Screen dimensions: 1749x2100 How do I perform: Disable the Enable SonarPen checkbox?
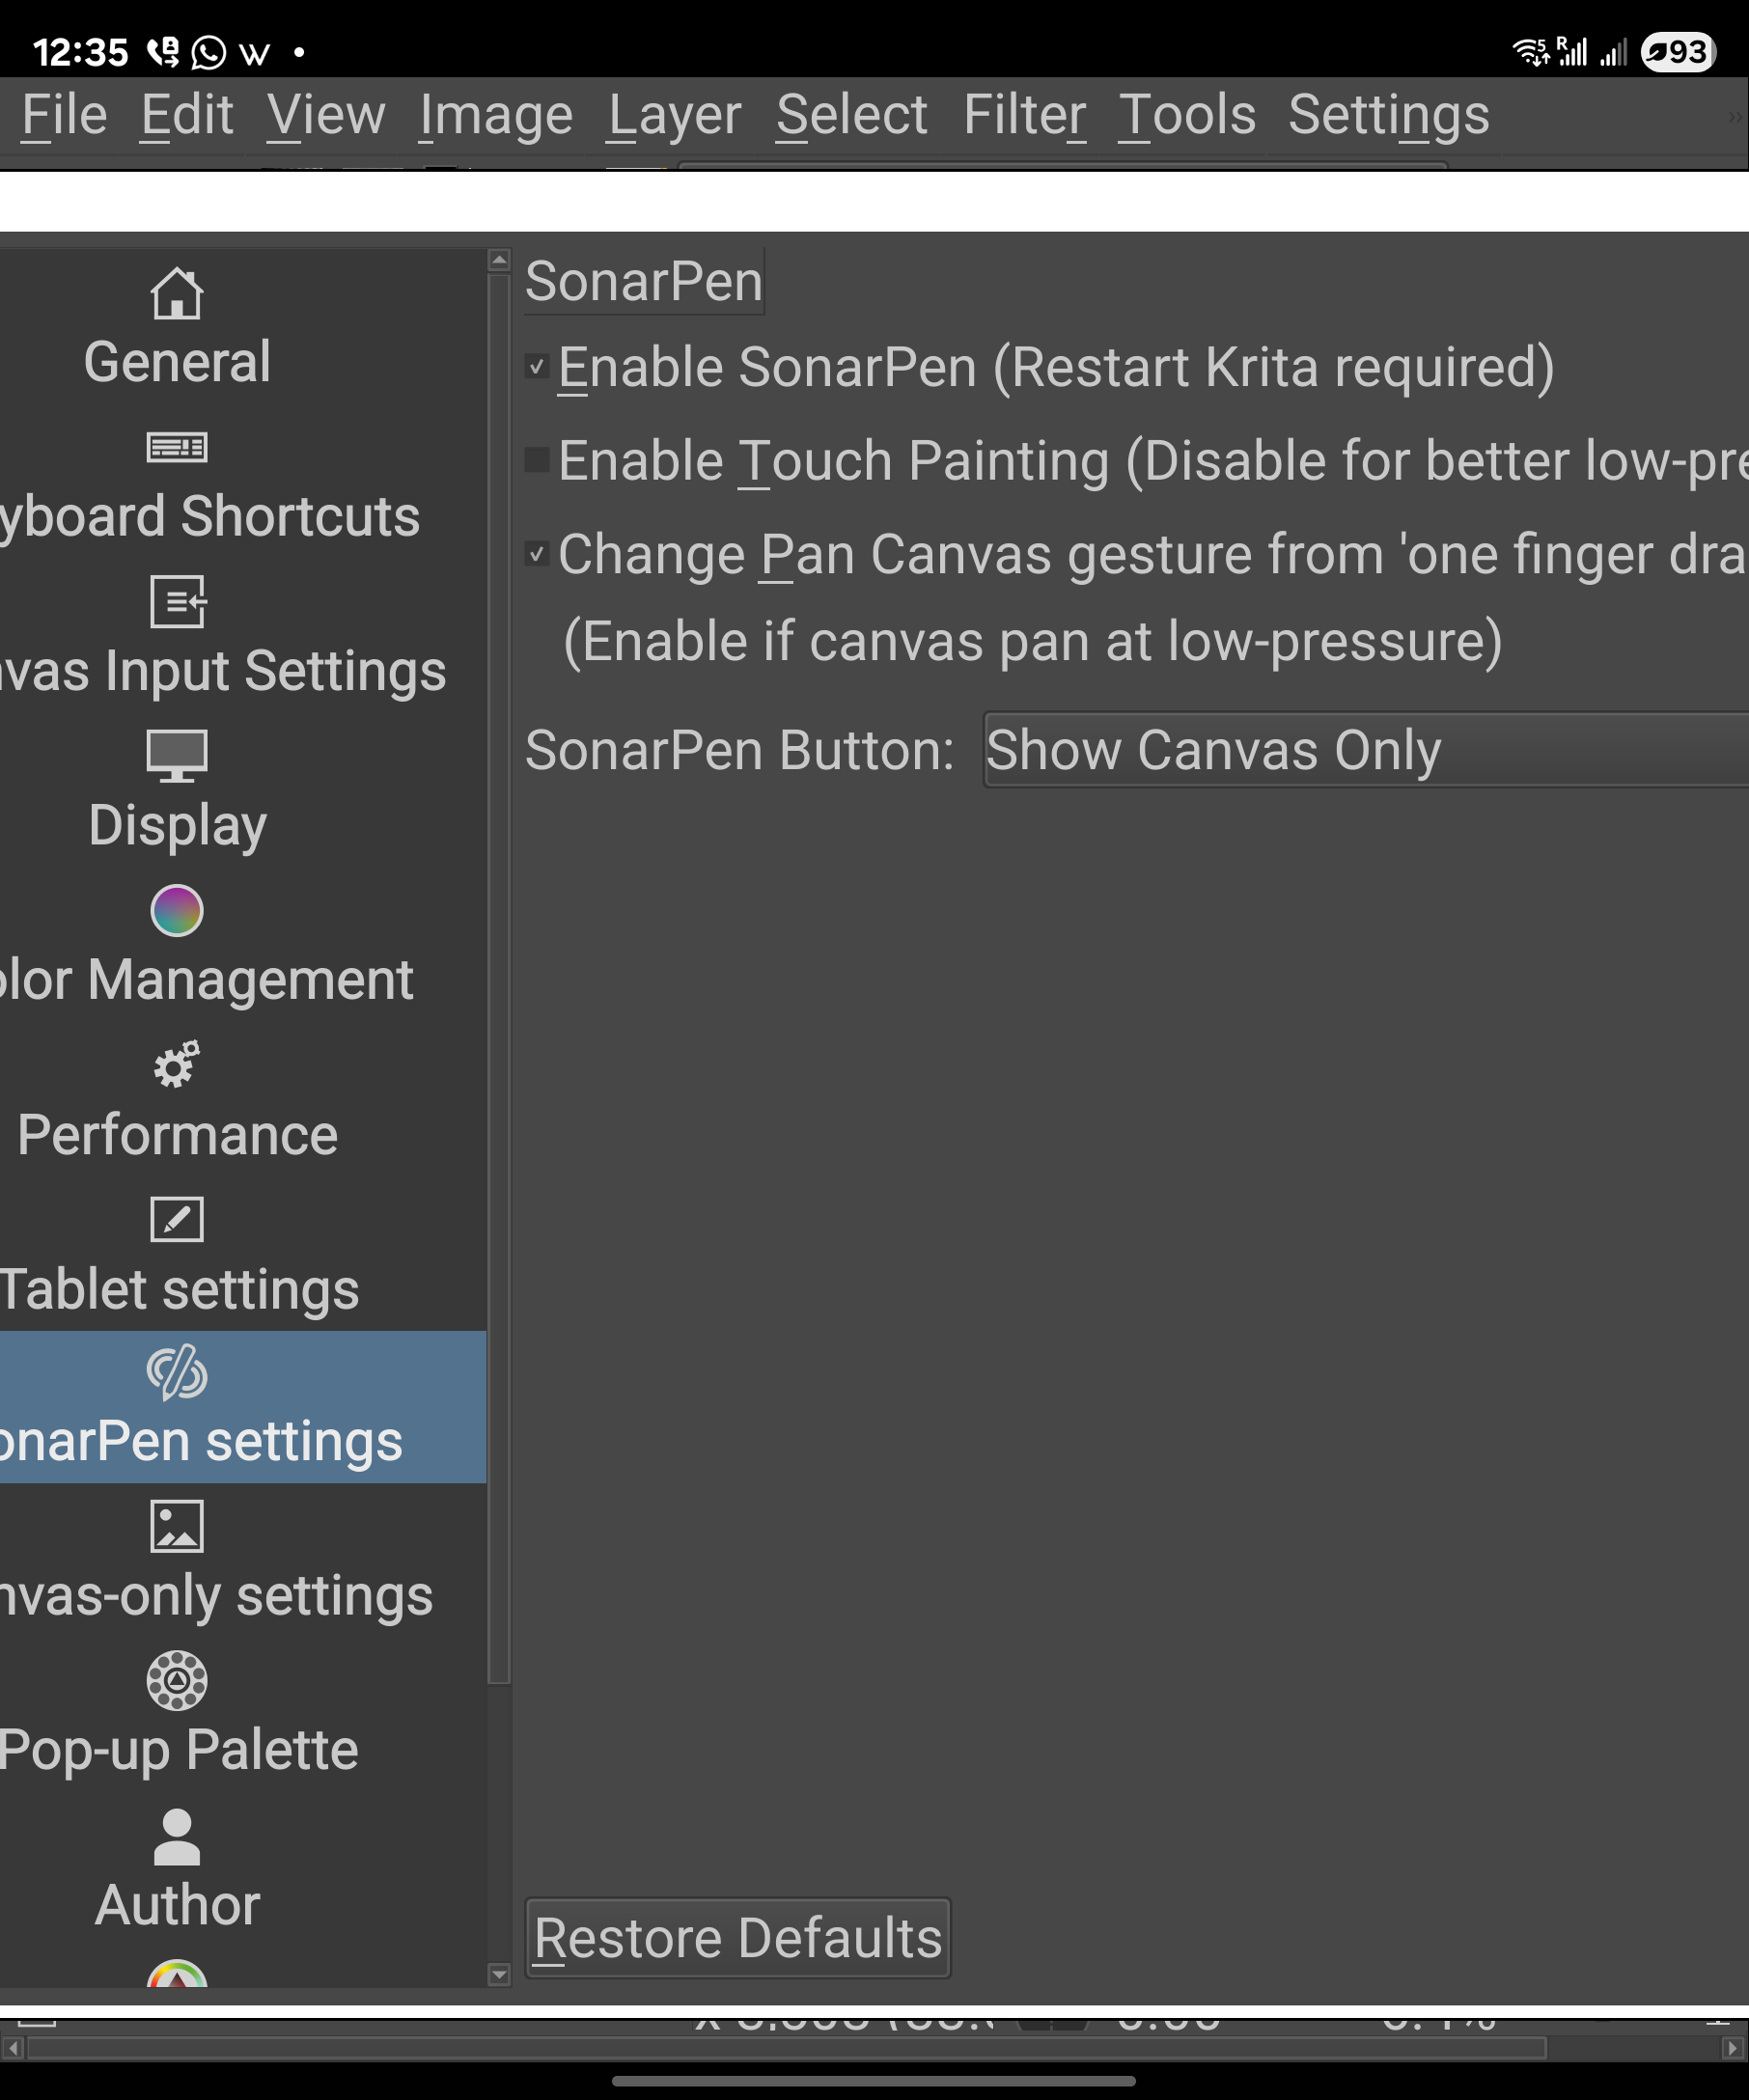pos(537,367)
